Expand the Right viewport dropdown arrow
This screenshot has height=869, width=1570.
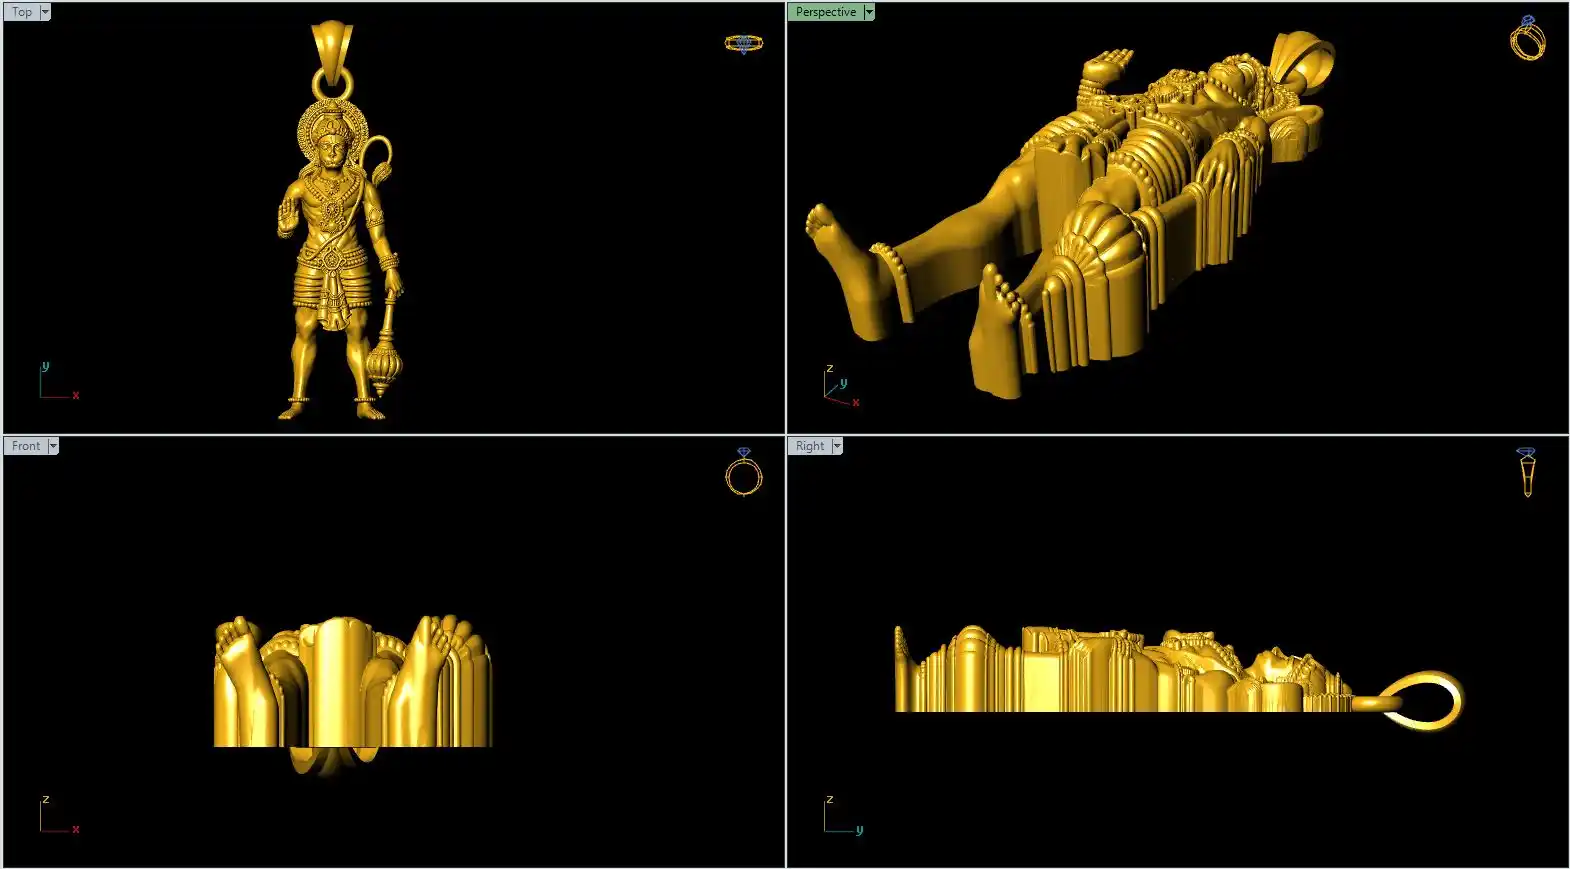(x=837, y=446)
